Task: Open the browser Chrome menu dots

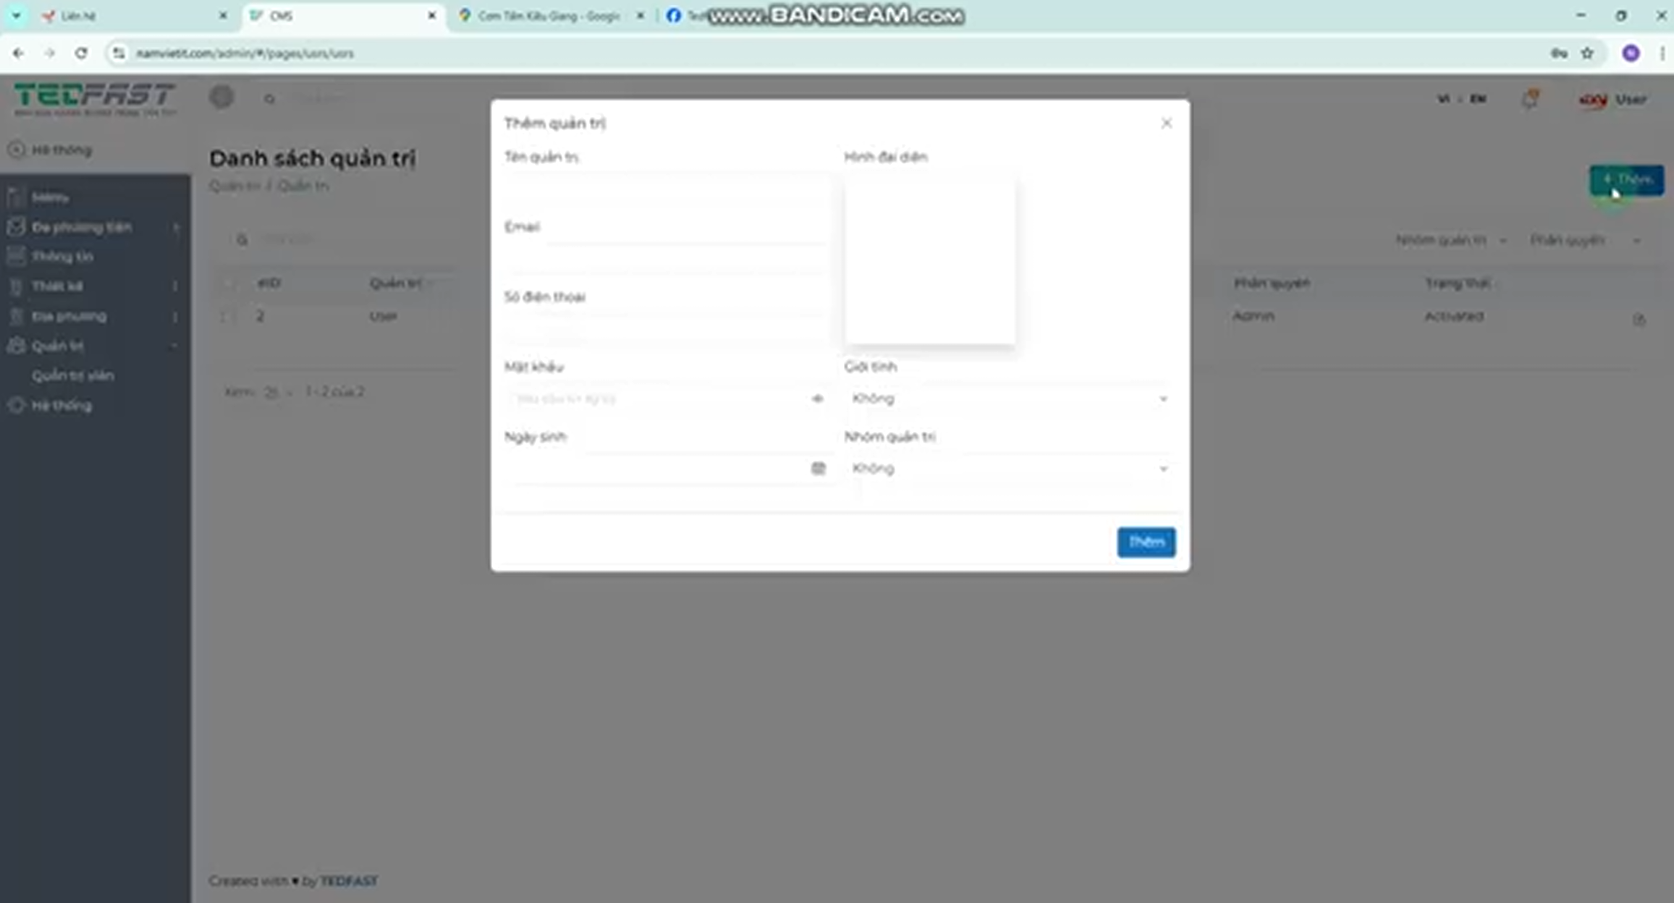Action: (1661, 53)
